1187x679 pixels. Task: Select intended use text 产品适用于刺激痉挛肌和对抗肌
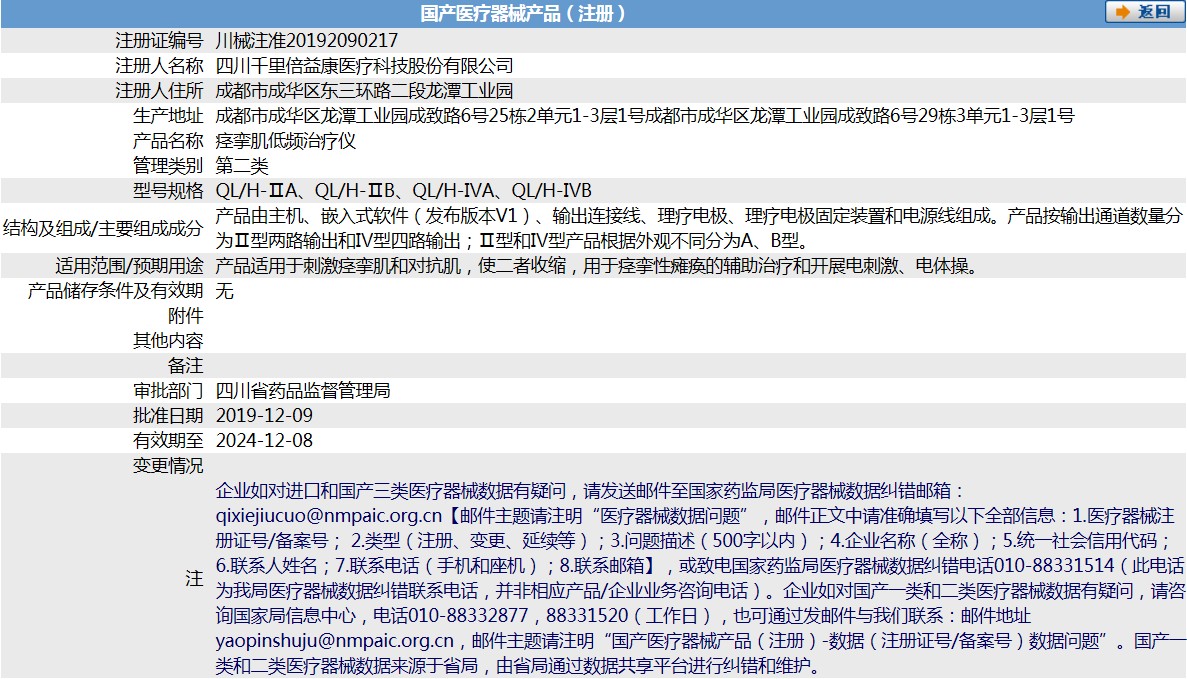(x=597, y=266)
